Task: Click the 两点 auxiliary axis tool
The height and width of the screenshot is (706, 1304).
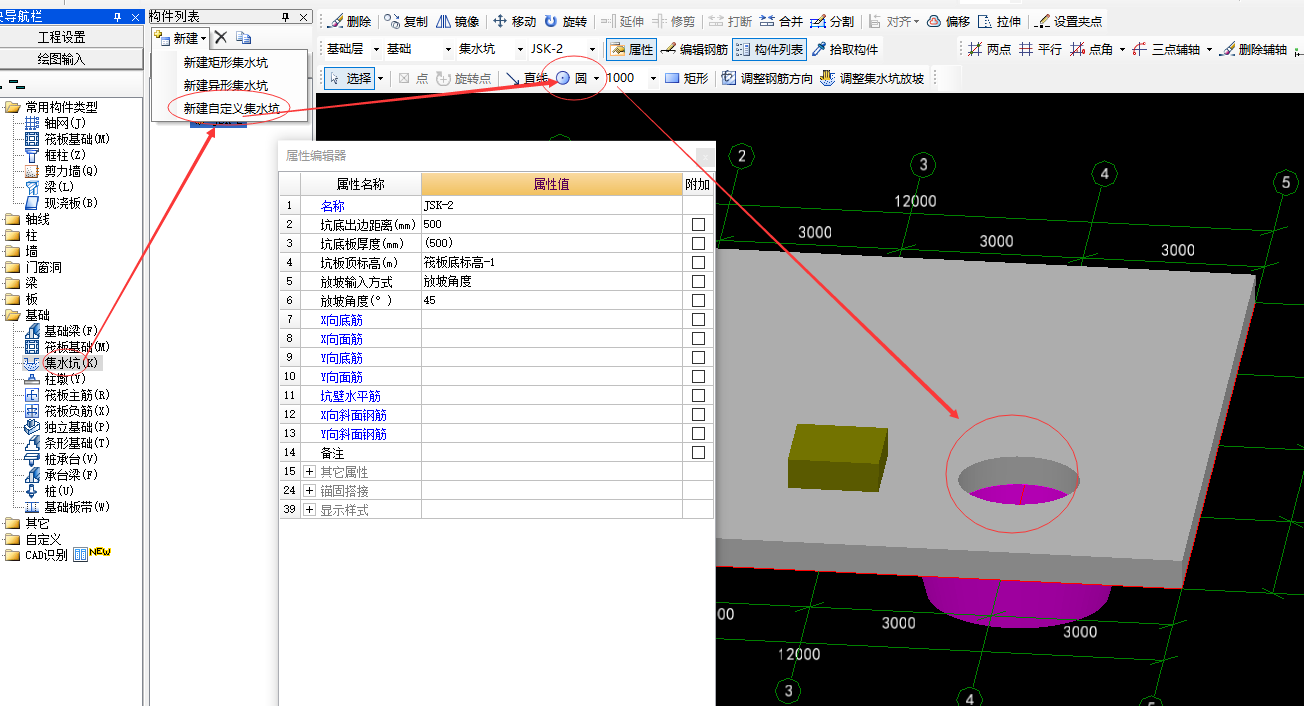Action: pos(989,49)
